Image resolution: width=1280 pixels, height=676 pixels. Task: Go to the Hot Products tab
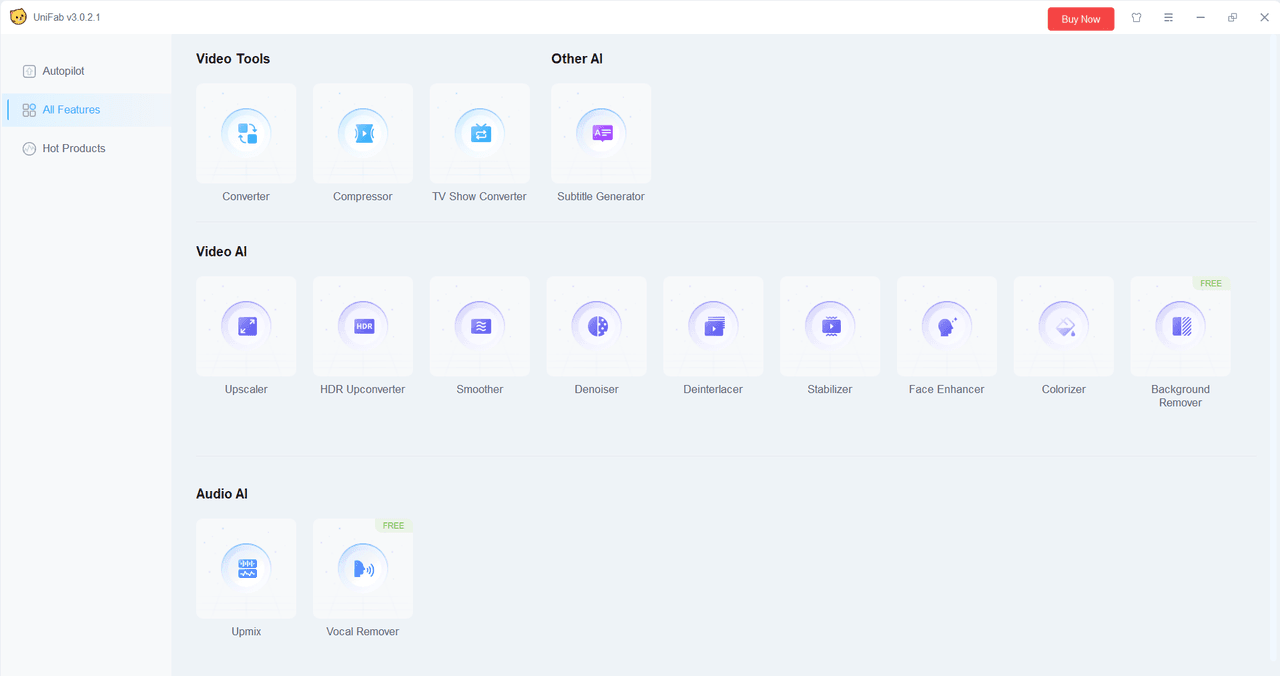tap(87, 149)
